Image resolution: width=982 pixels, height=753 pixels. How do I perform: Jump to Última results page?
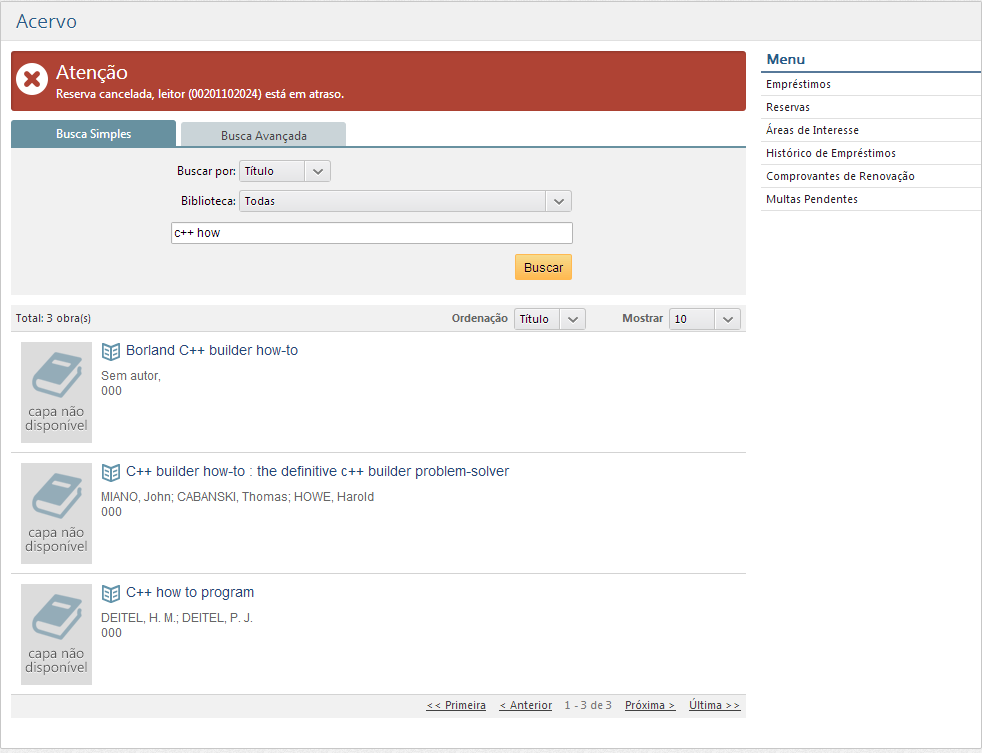tap(714, 705)
